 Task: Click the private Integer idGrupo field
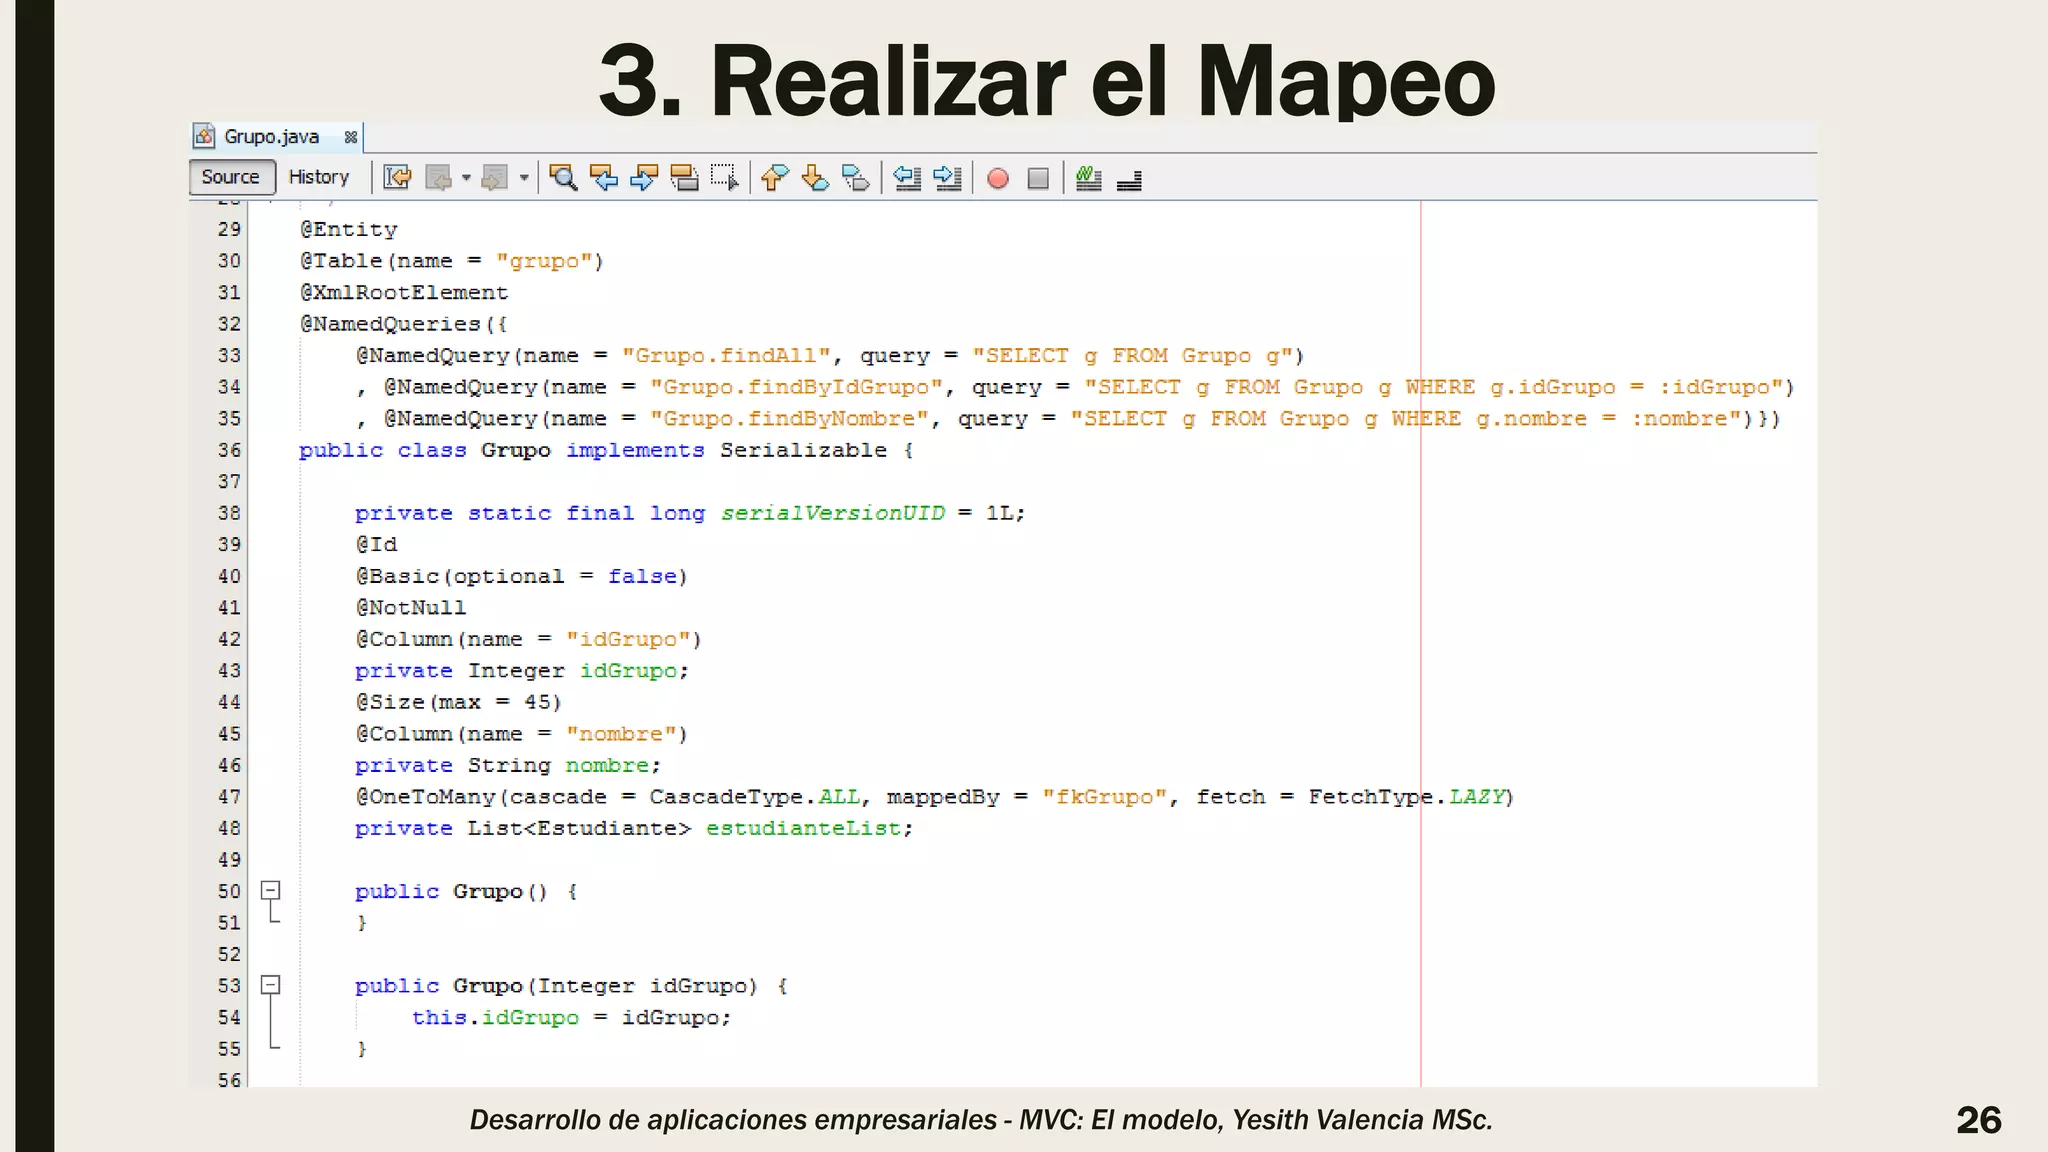(522, 671)
